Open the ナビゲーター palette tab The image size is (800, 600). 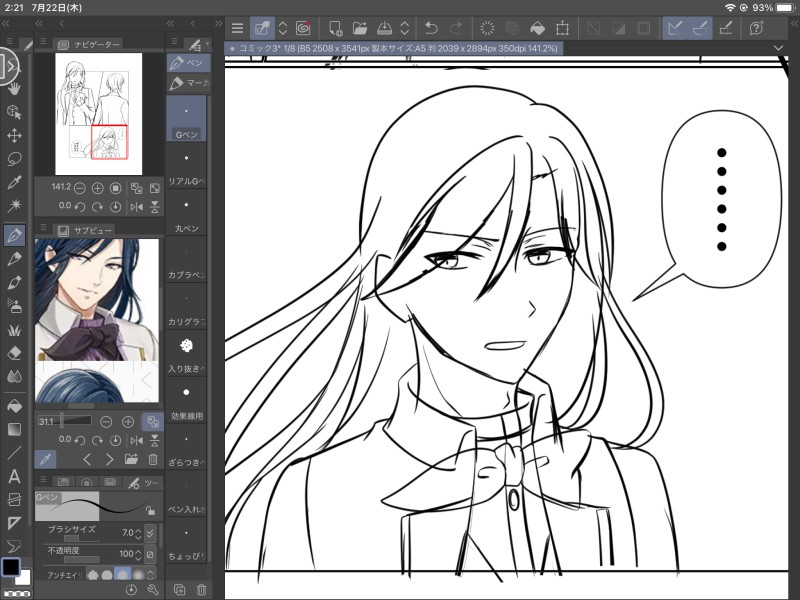[x=89, y=44]
